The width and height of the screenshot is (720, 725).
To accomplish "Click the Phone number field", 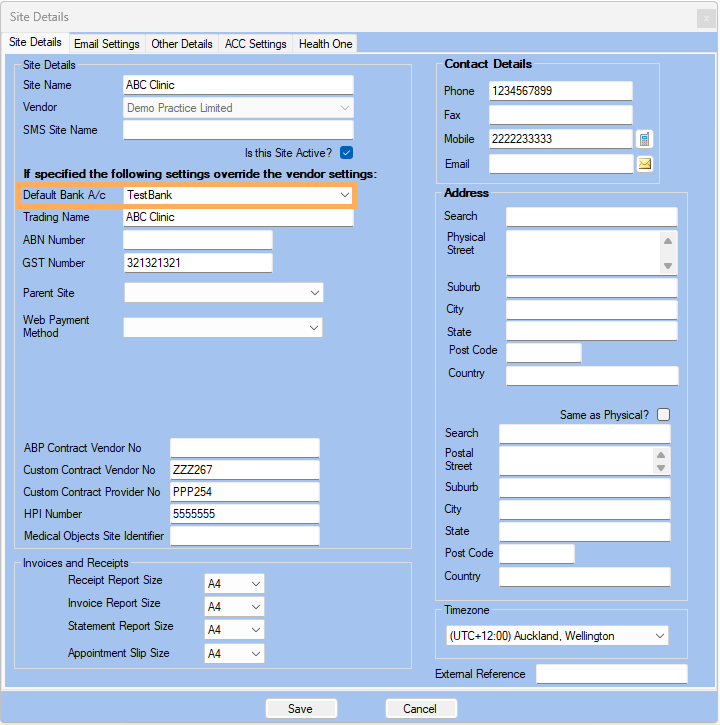I will coord(560,91).
